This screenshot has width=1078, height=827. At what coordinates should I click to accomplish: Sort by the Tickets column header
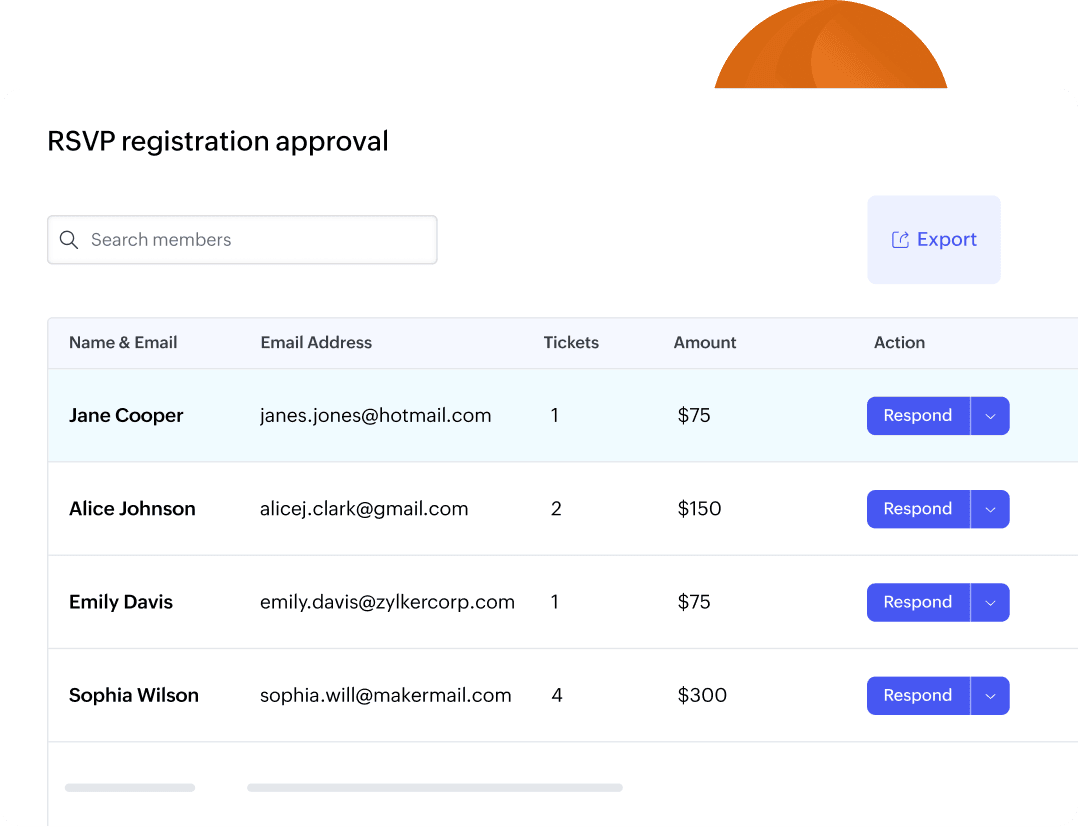(571, 343)
